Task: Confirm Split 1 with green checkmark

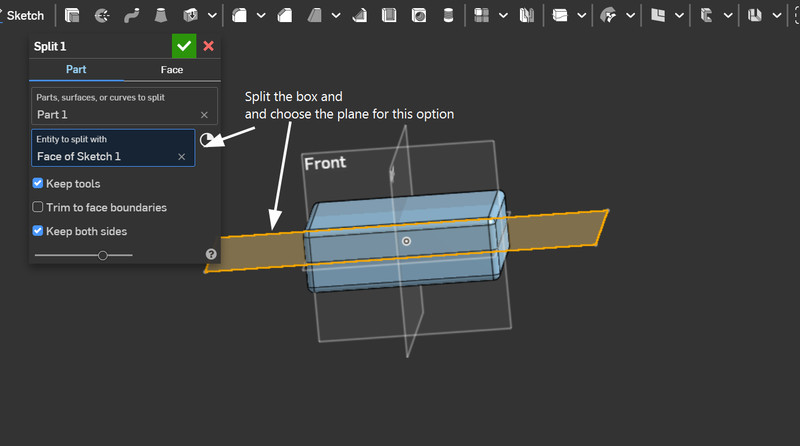Action: point(184,46)
